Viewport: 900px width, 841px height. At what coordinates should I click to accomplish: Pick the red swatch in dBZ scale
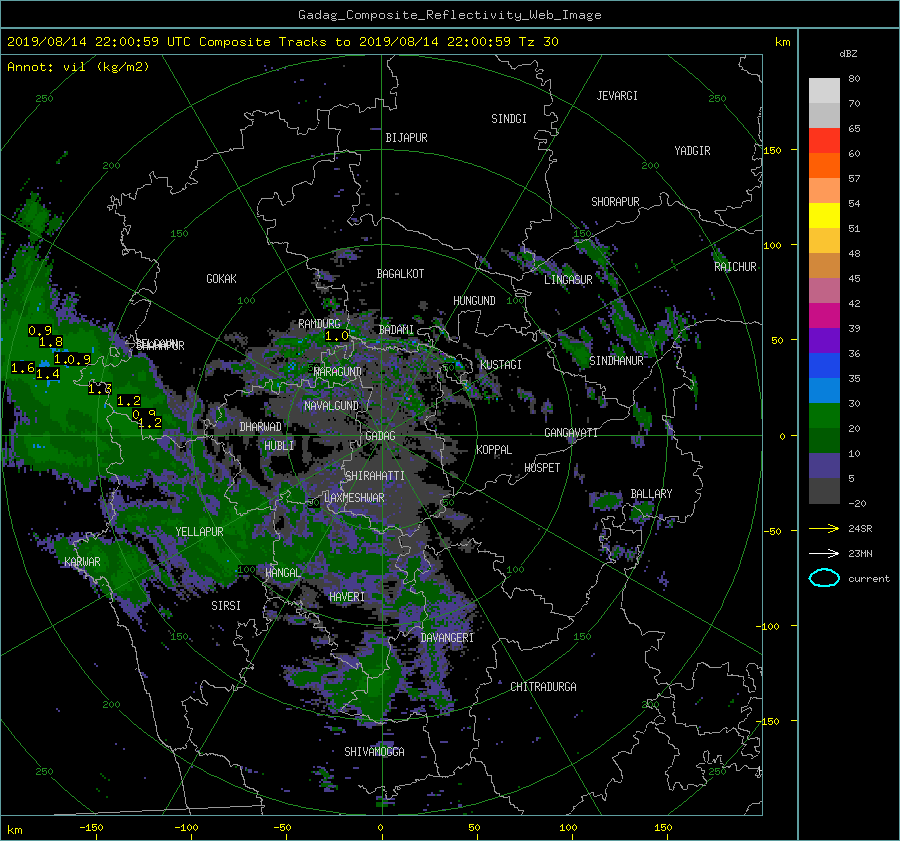[824, 141]
